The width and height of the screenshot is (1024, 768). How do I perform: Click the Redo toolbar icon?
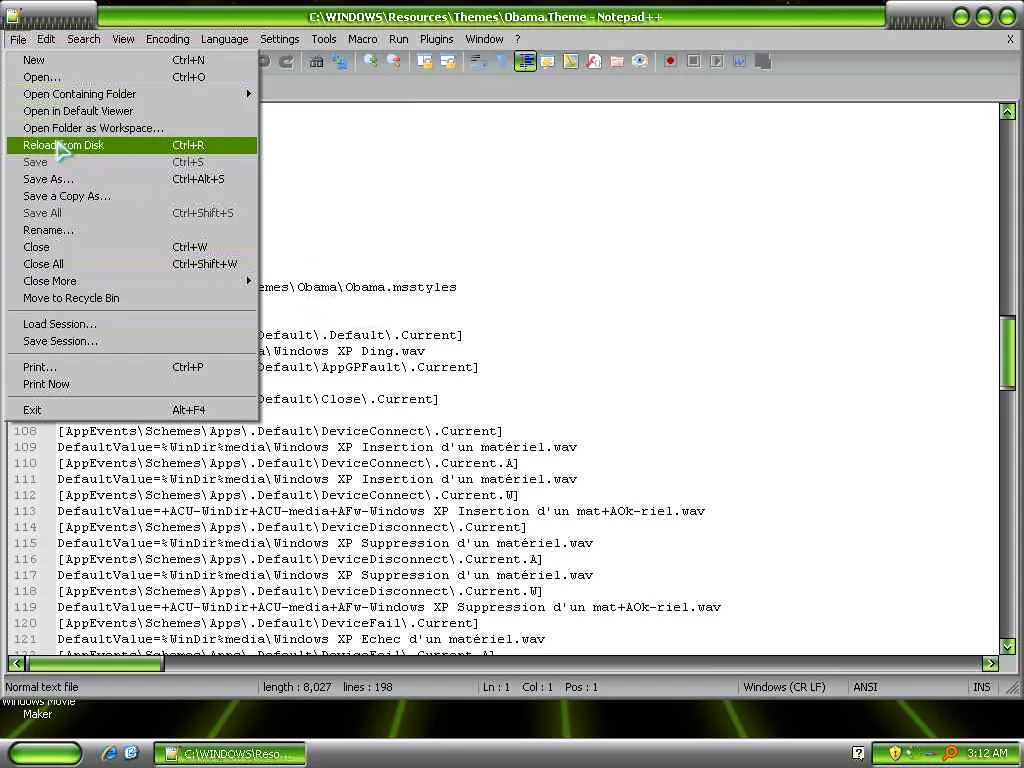(x=286, y=62)
